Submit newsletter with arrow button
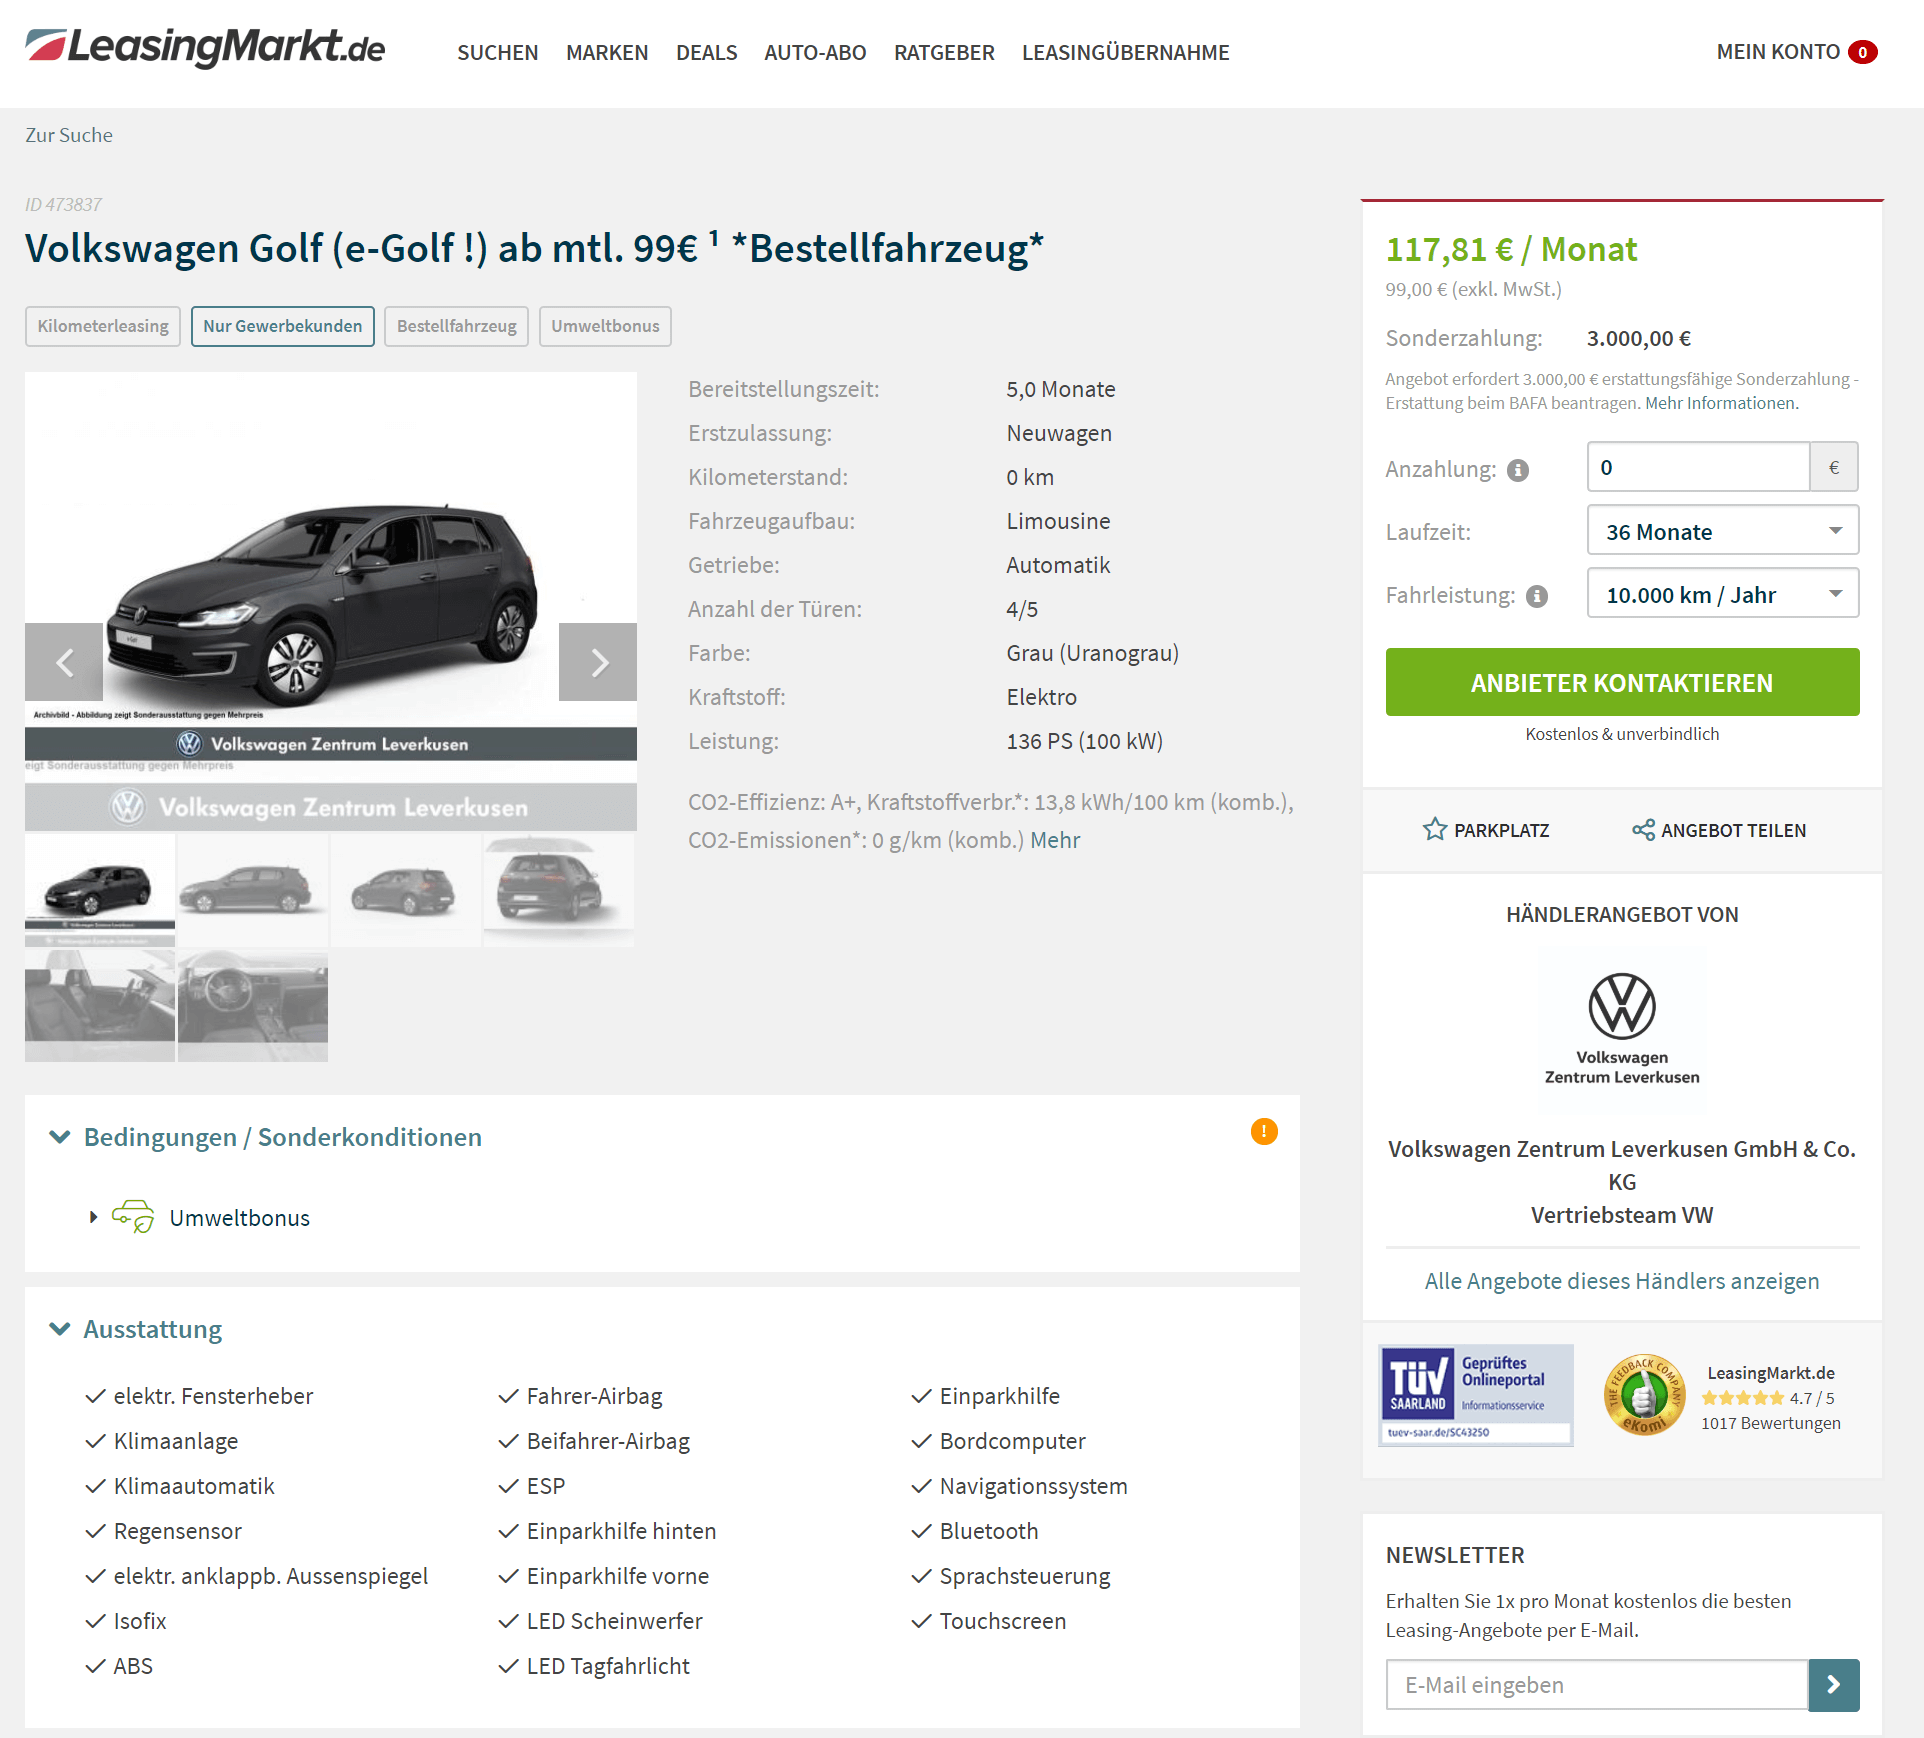The width and height of the screenshot is (1924, 1738). click(x=1833, y=1685)
